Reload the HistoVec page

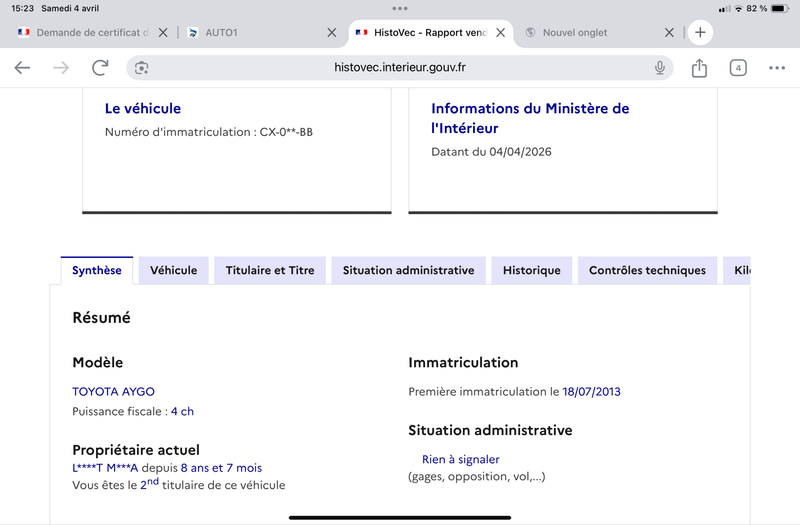[x=100, y=68]
